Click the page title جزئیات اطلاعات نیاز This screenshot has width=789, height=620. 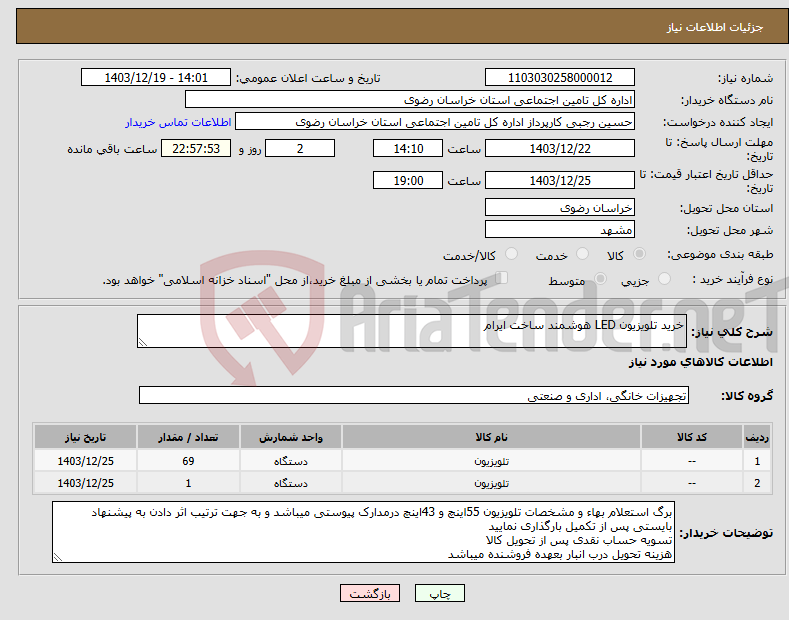715,27
